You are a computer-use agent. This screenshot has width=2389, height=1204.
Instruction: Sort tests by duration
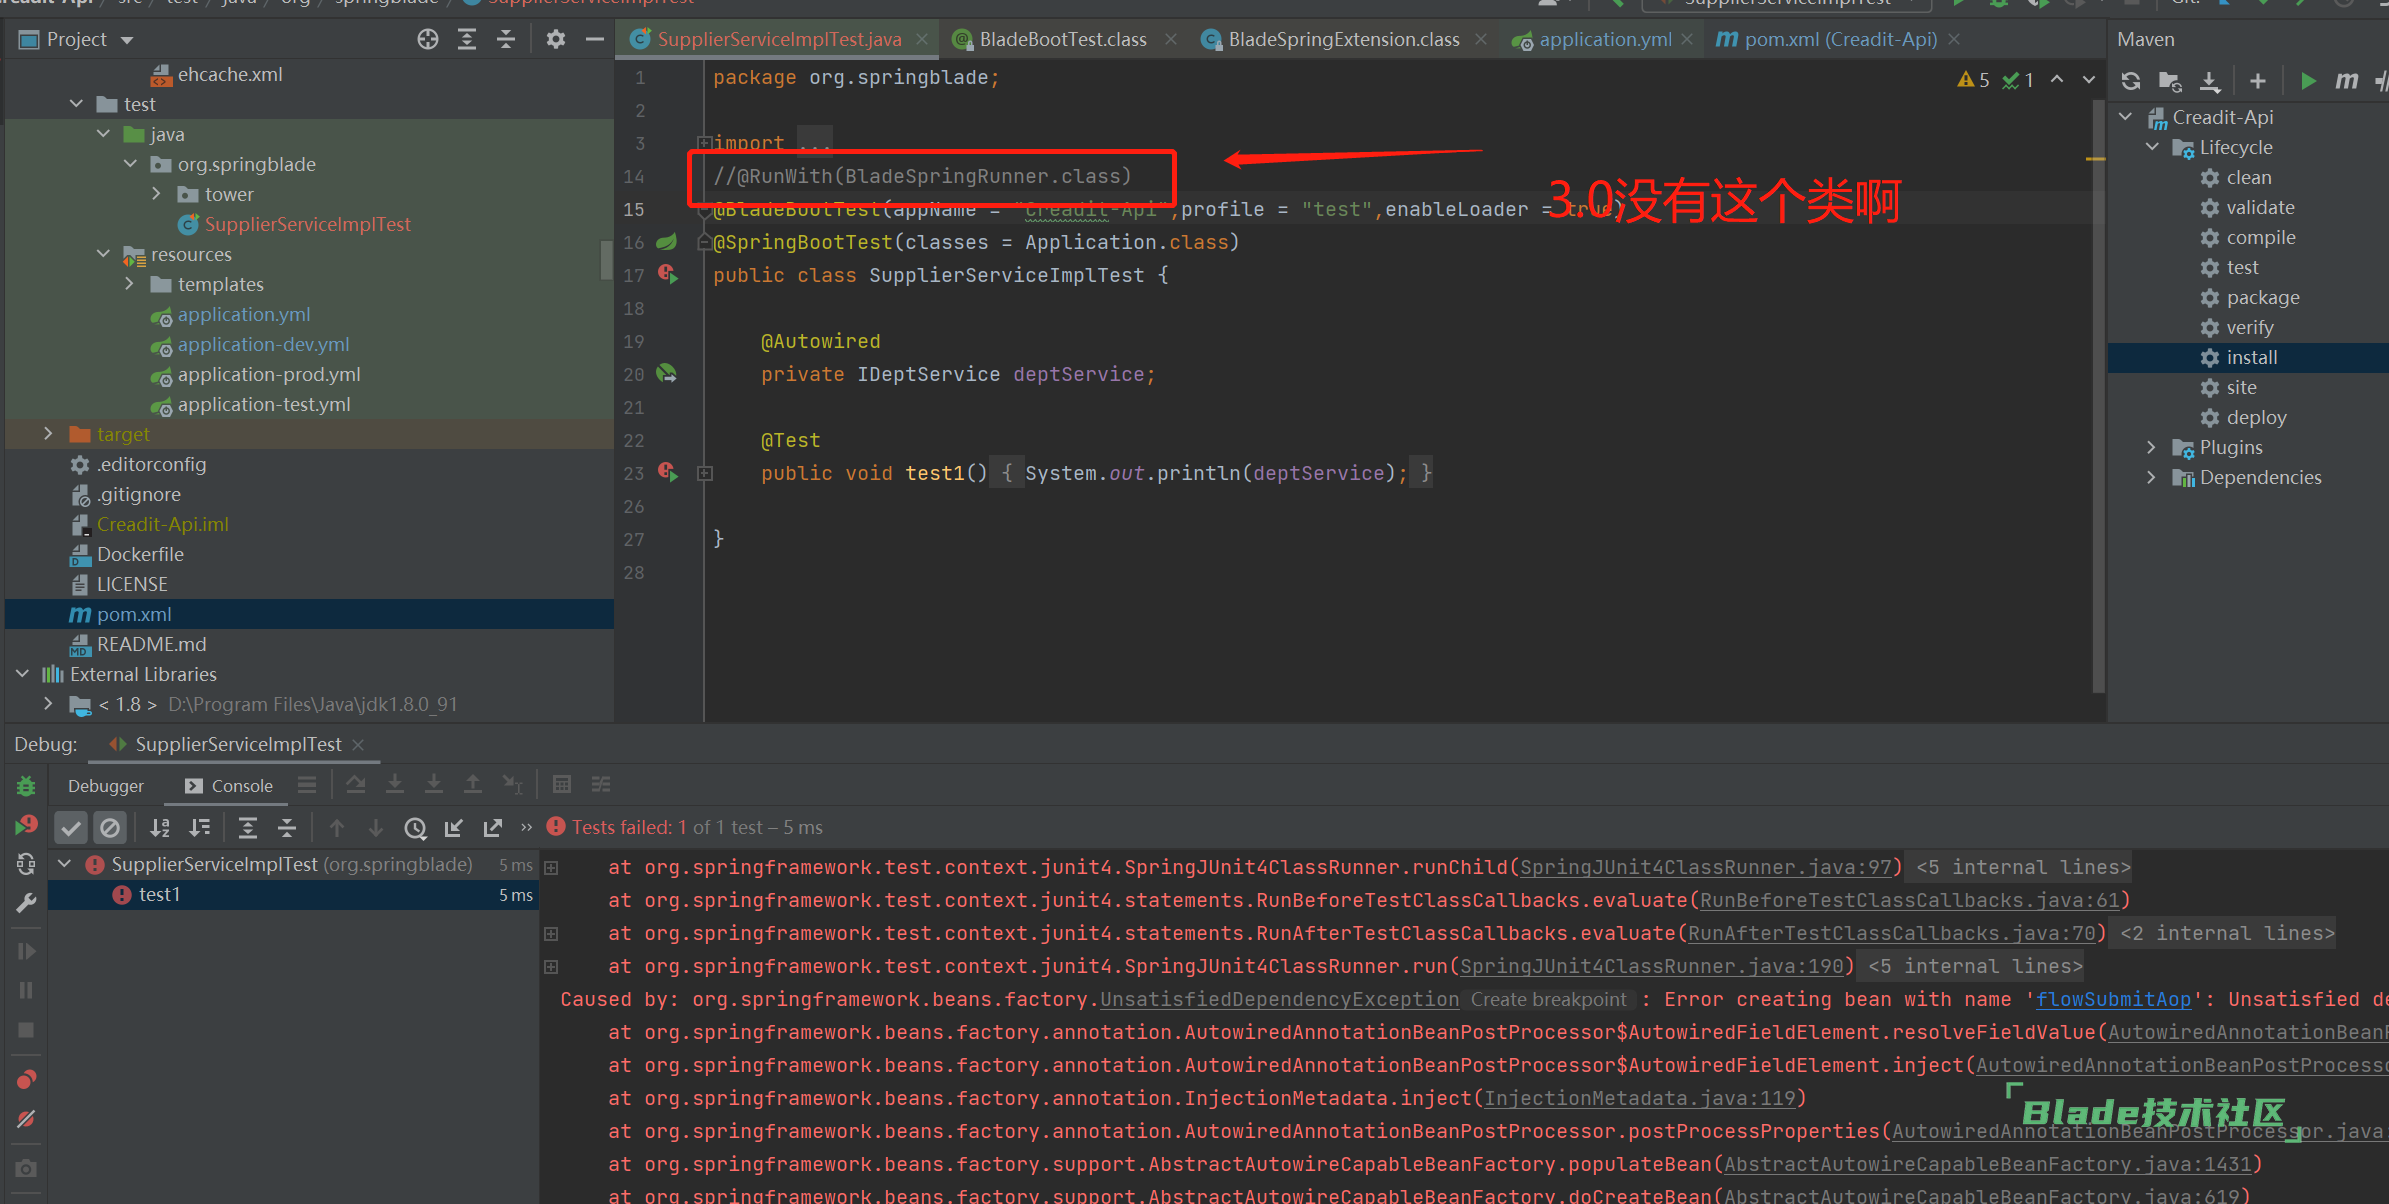(200, 827)
